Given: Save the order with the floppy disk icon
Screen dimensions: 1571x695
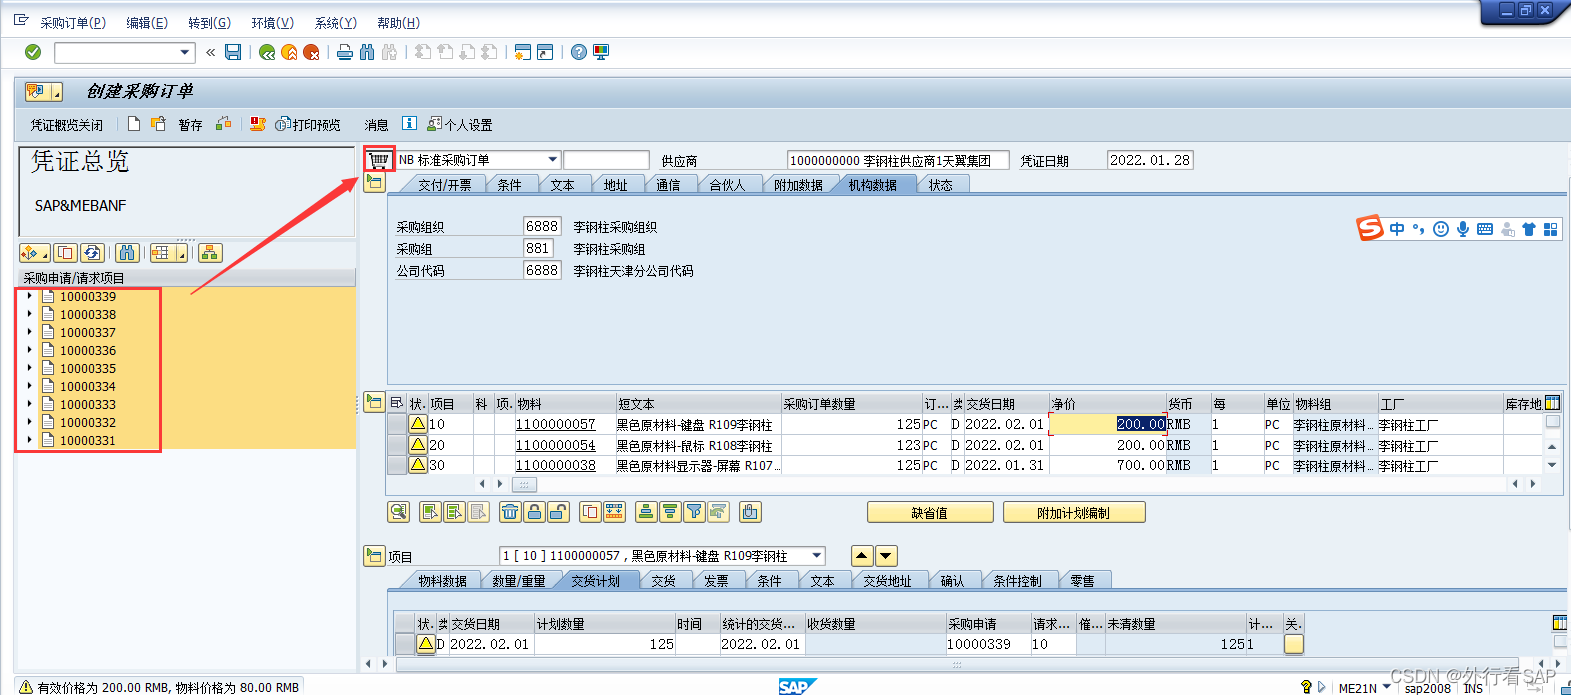Looking at the screenshot, I should coord(233,52).
